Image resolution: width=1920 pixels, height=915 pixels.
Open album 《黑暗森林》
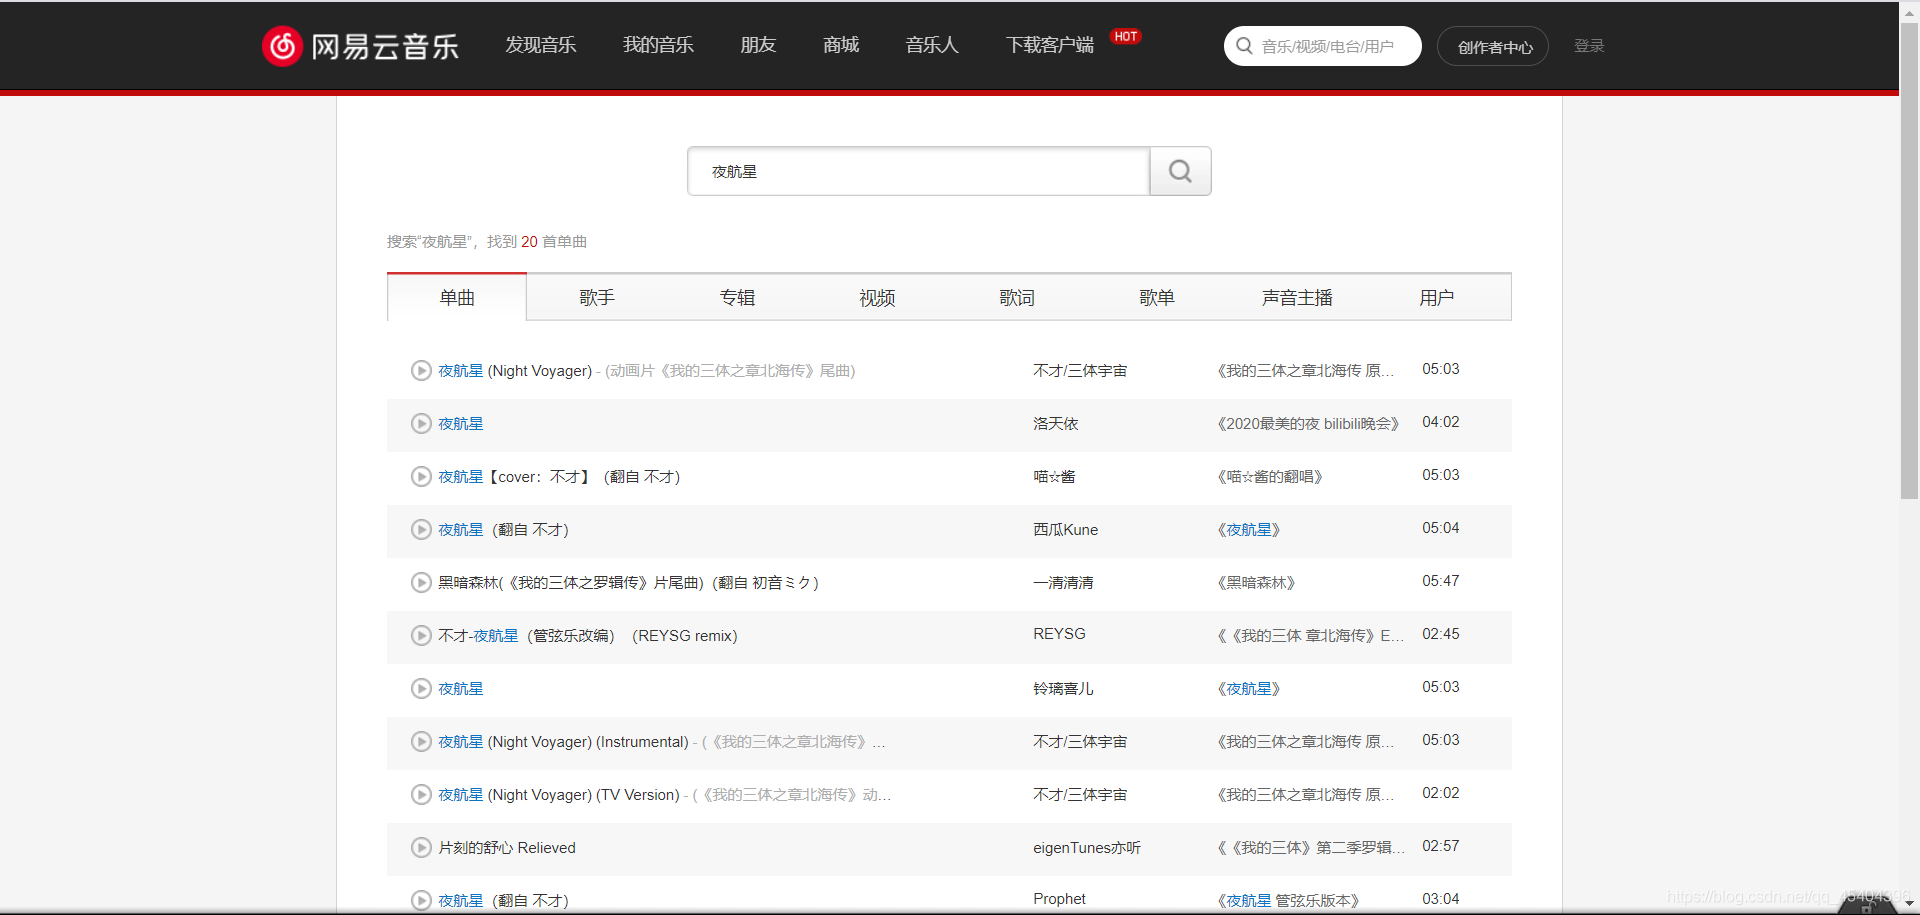click(x=1256, y=583)
